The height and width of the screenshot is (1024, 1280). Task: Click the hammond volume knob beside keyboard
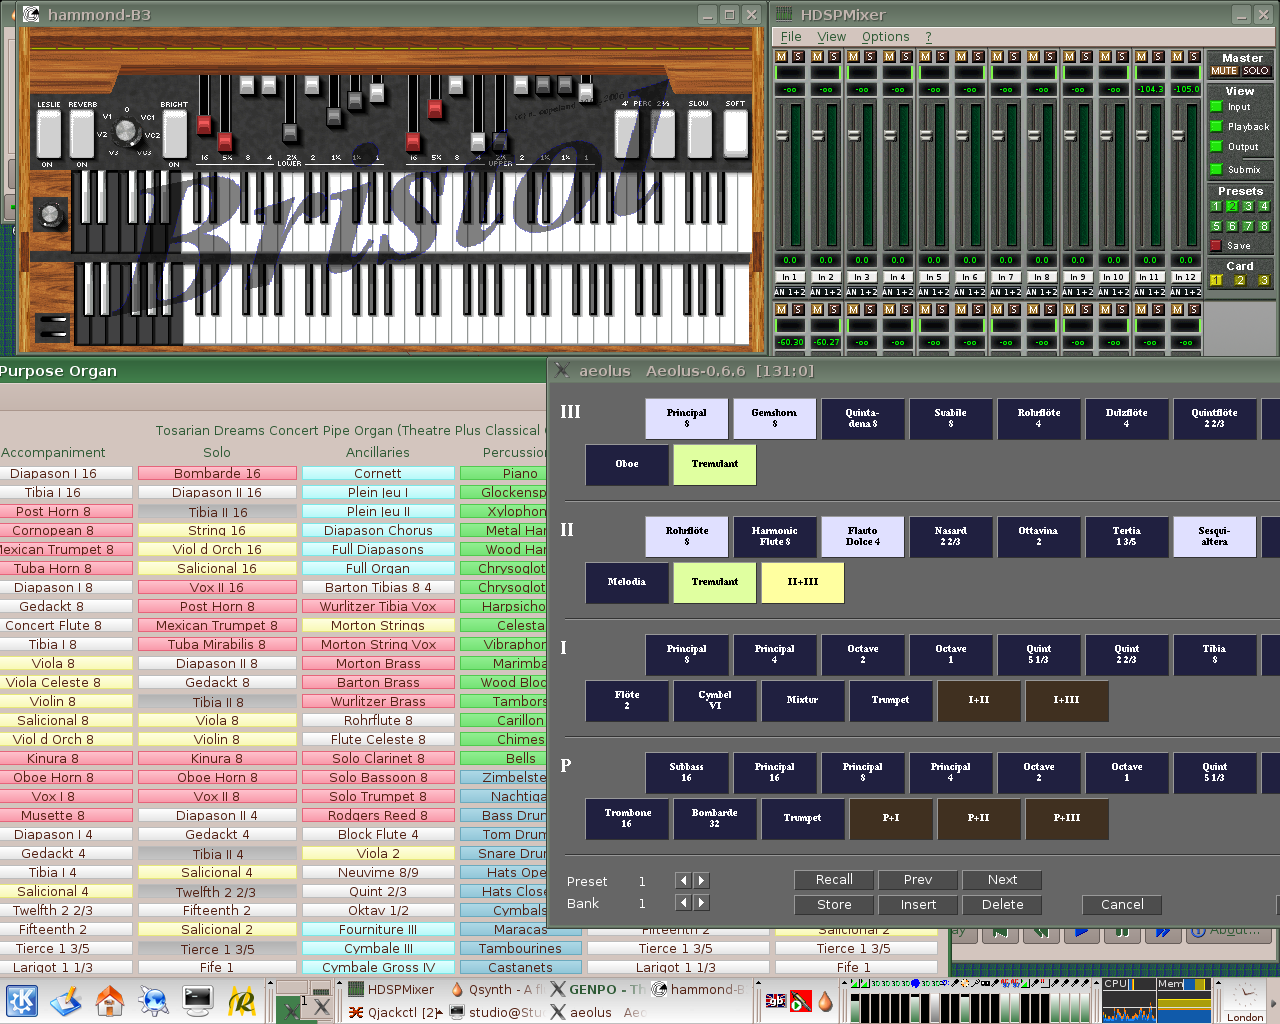coord(49,213)
